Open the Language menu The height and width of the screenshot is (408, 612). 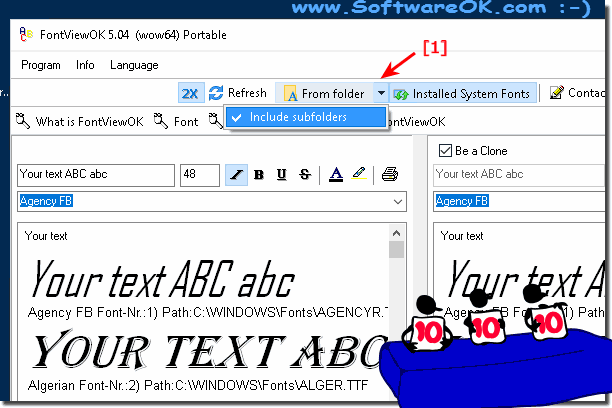tap(134, 65)
